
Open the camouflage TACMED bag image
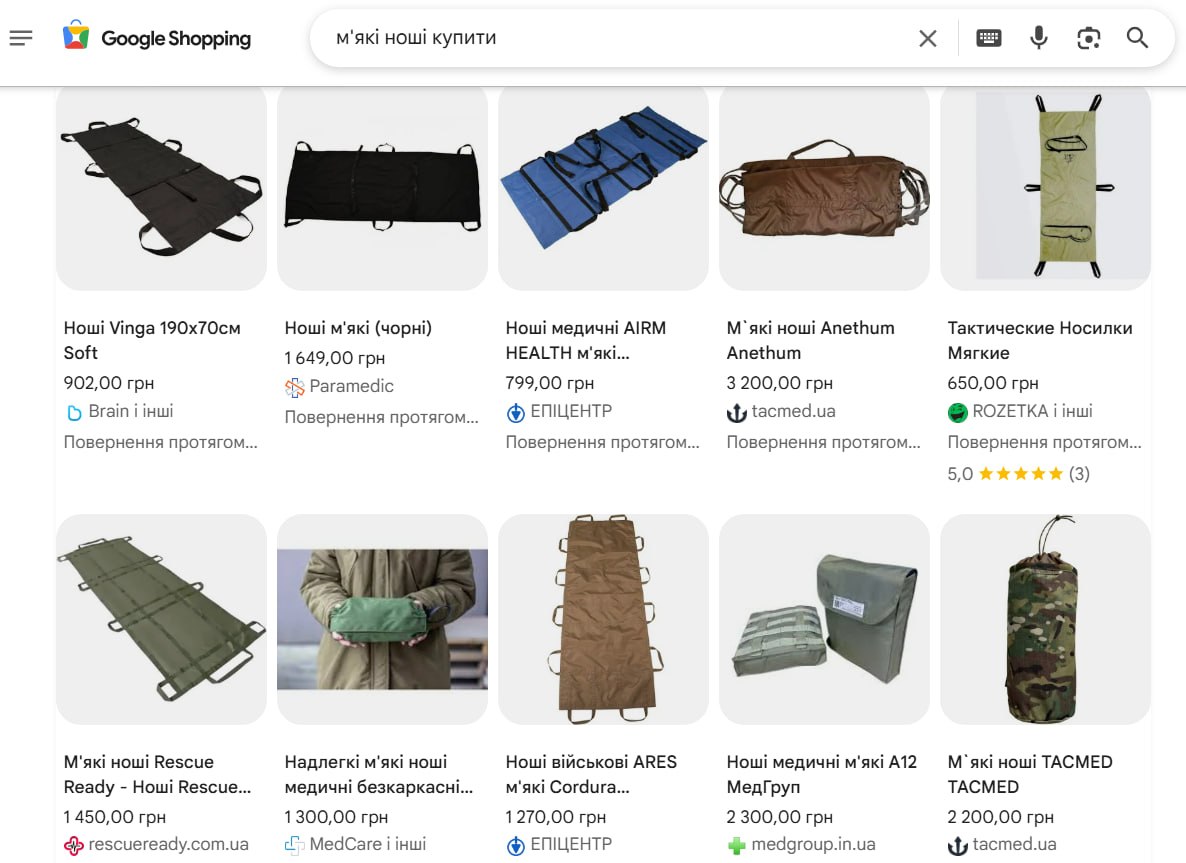pyautogui.click(x=1045, y=619)
